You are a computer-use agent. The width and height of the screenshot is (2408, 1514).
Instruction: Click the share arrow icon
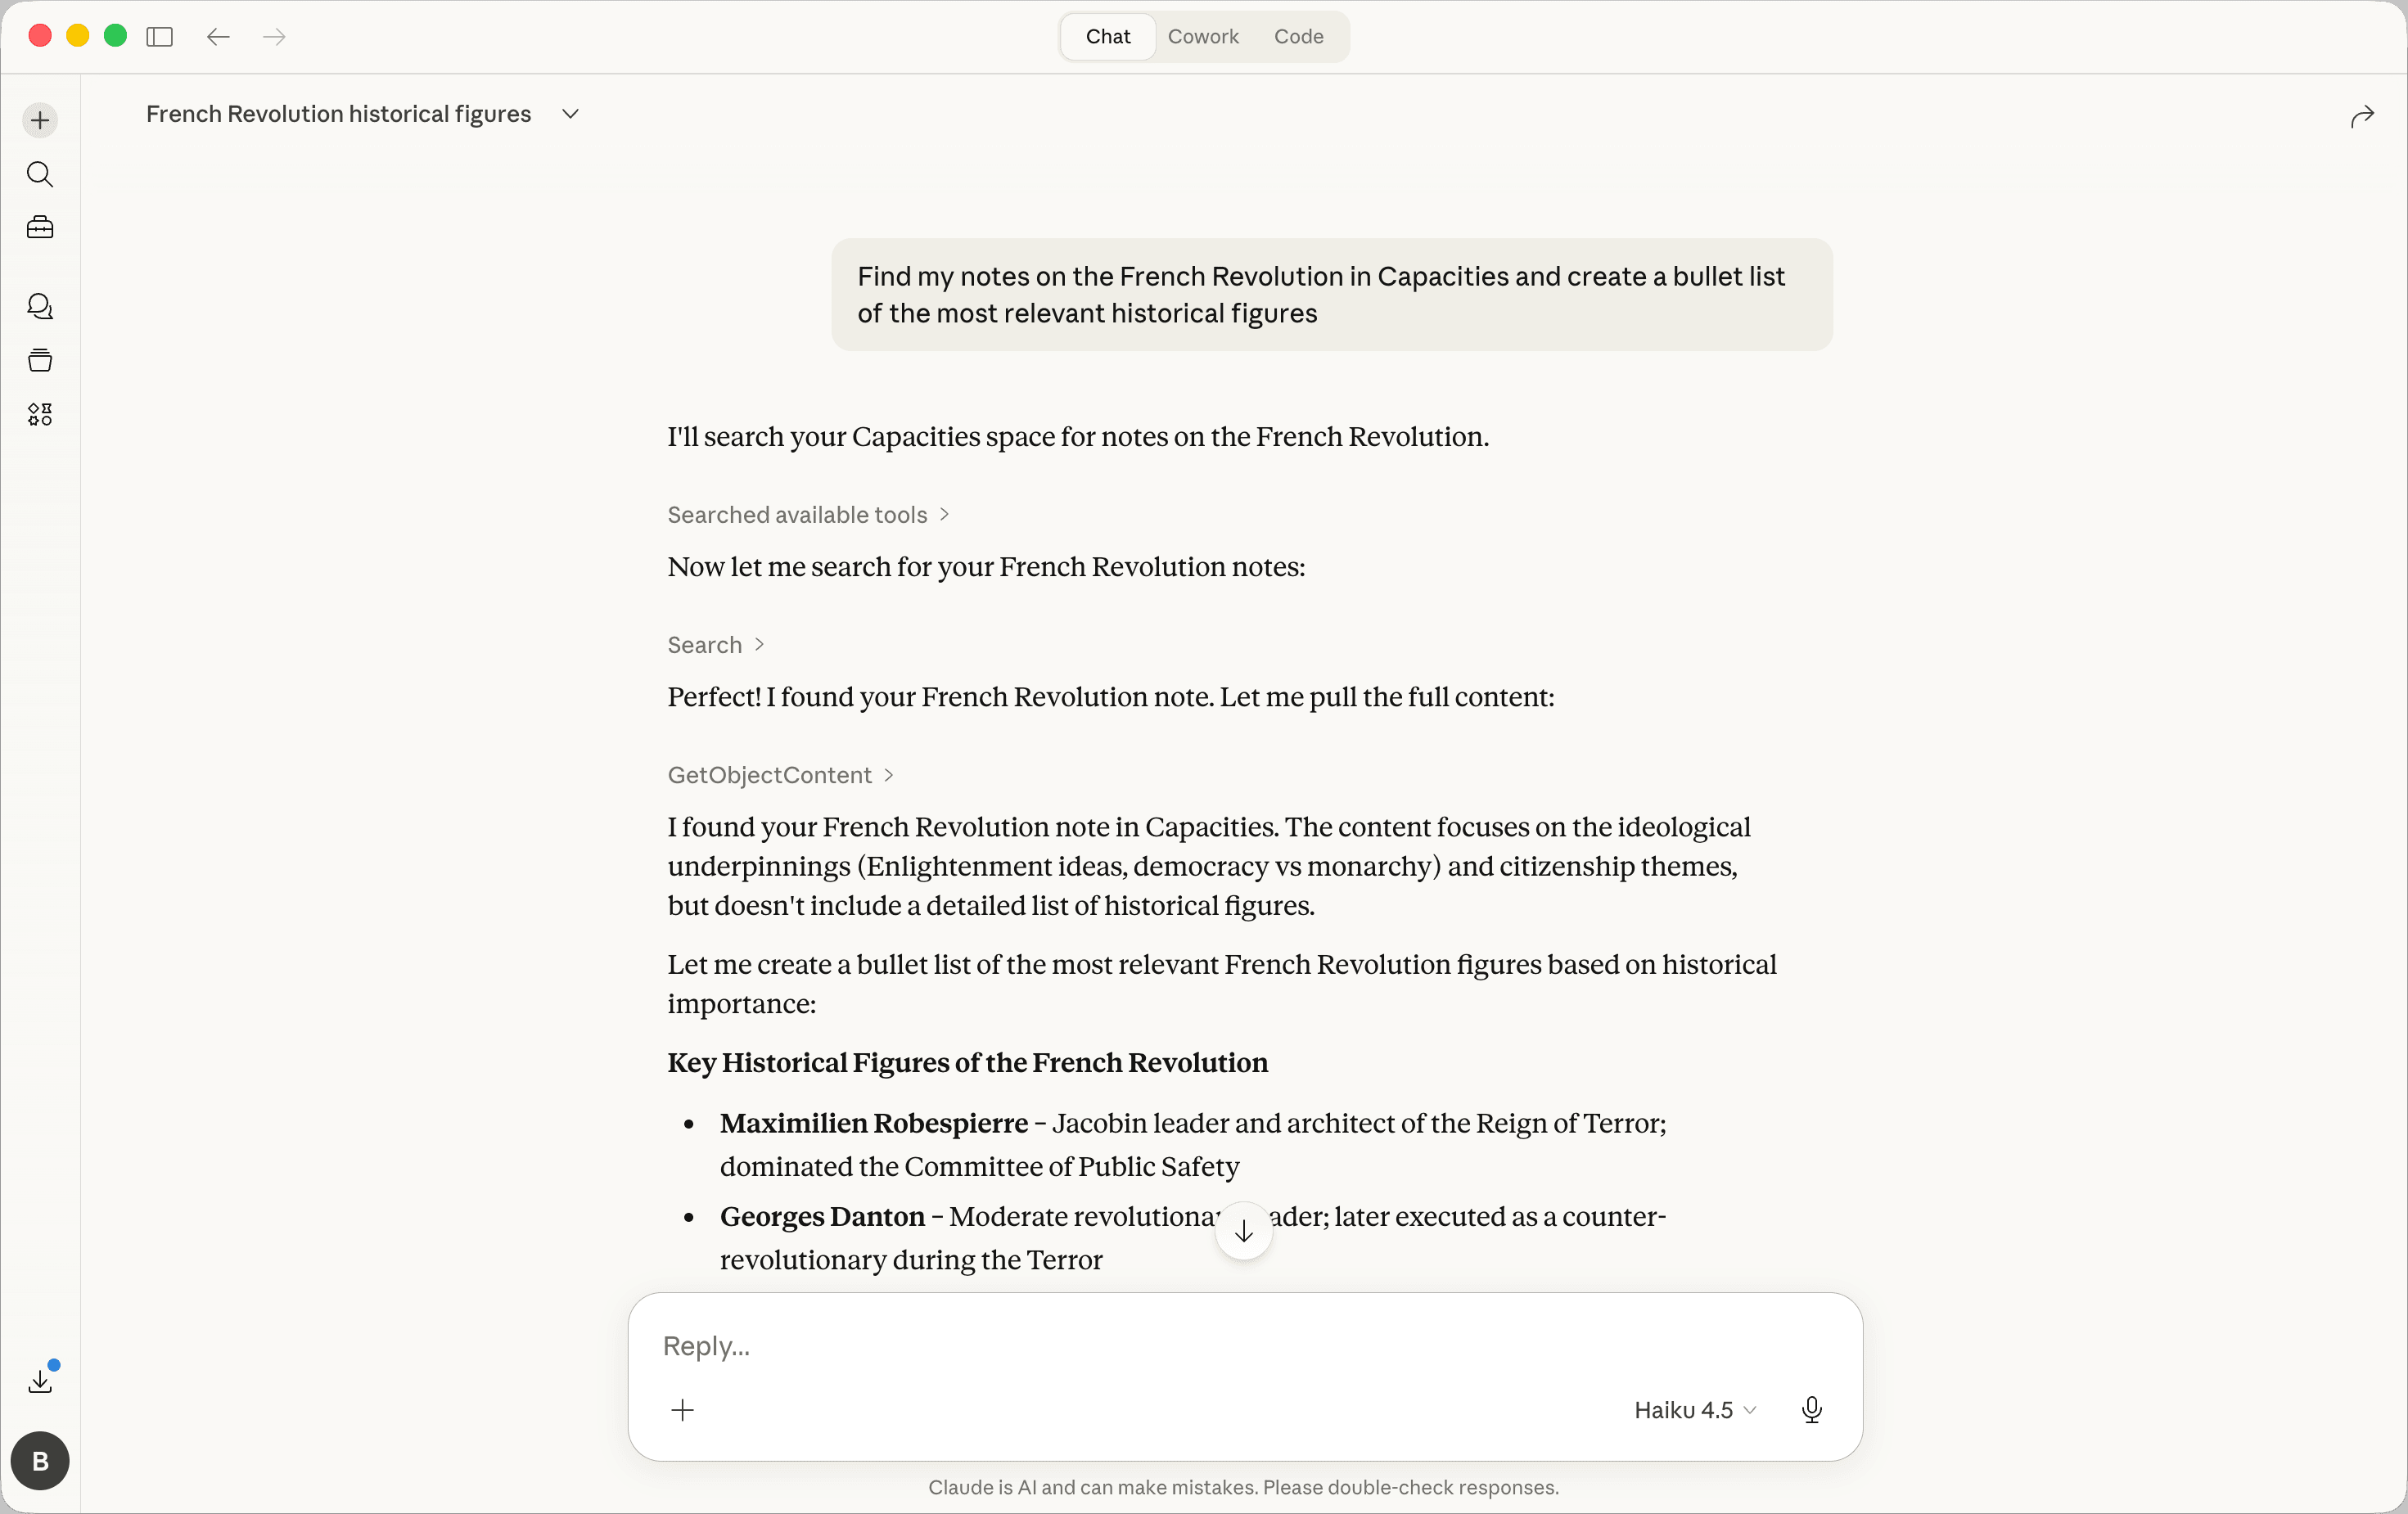click(x=2361, y=117)
